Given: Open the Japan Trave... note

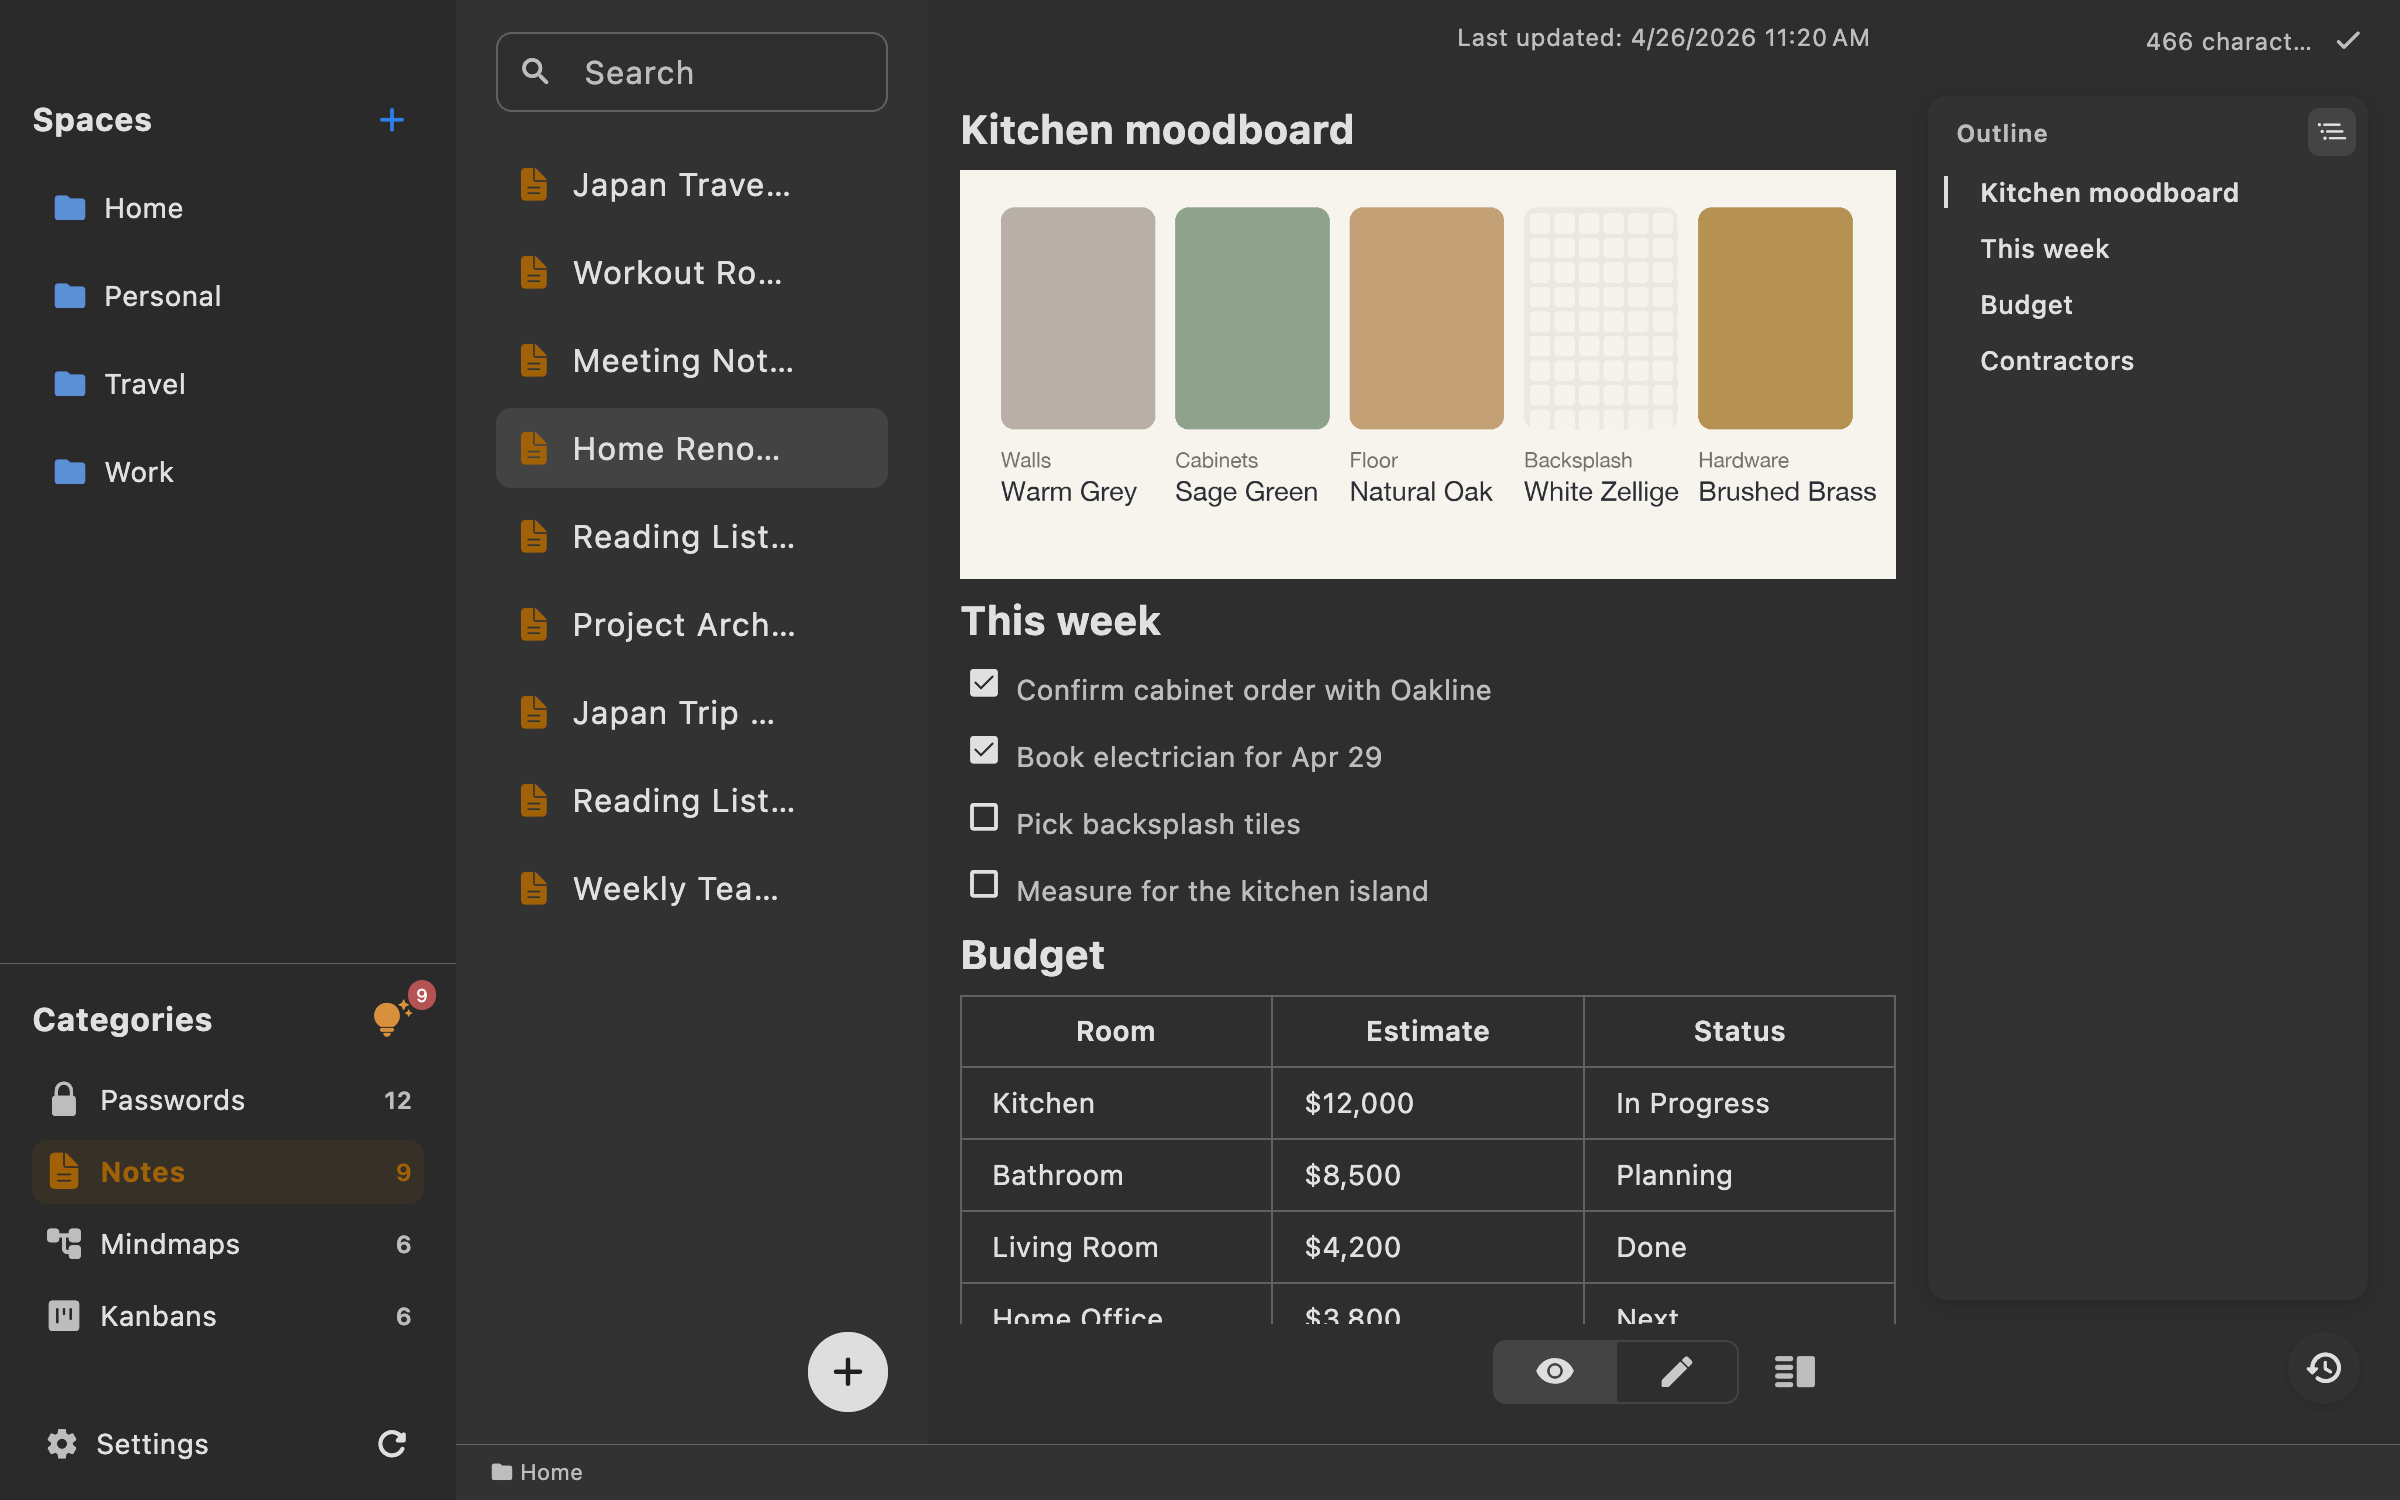Looking at the screenshot, I should pos(691,185).
